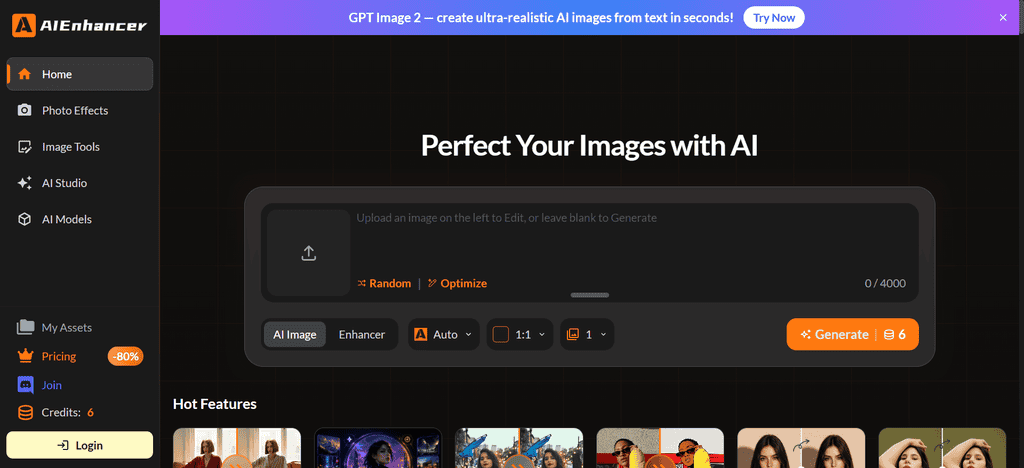Click the Join Discord link

pyautogui.click(x=52, y=385)
